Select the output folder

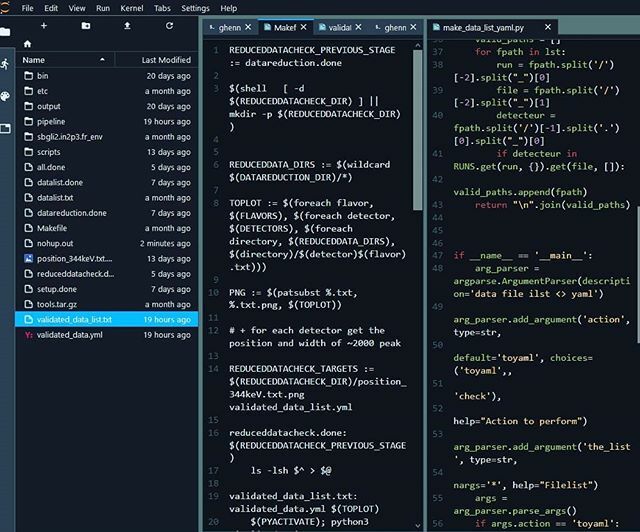(x=107, y=106)
